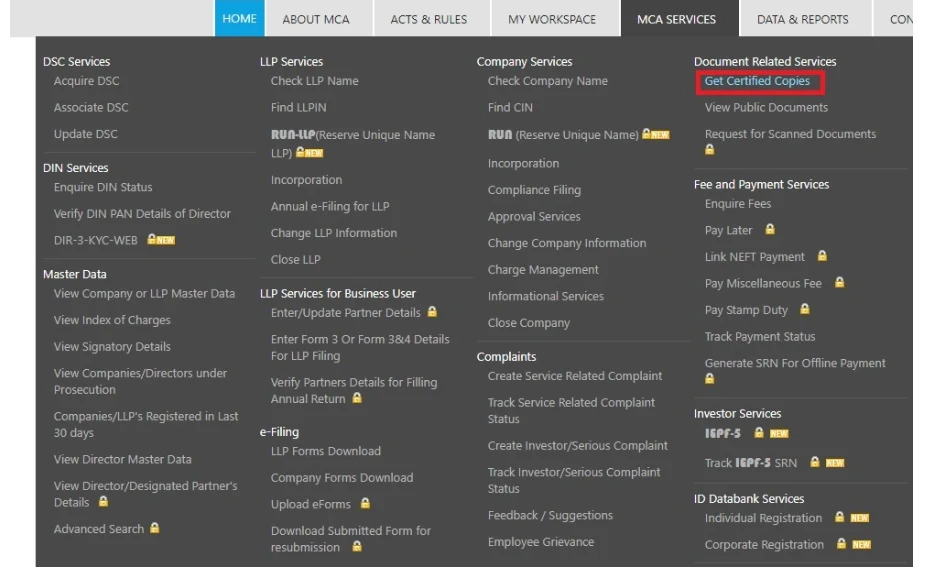Click NEW badge next to Individual Registration
Viewport: 945px width, 567px height.
(859, 518)
